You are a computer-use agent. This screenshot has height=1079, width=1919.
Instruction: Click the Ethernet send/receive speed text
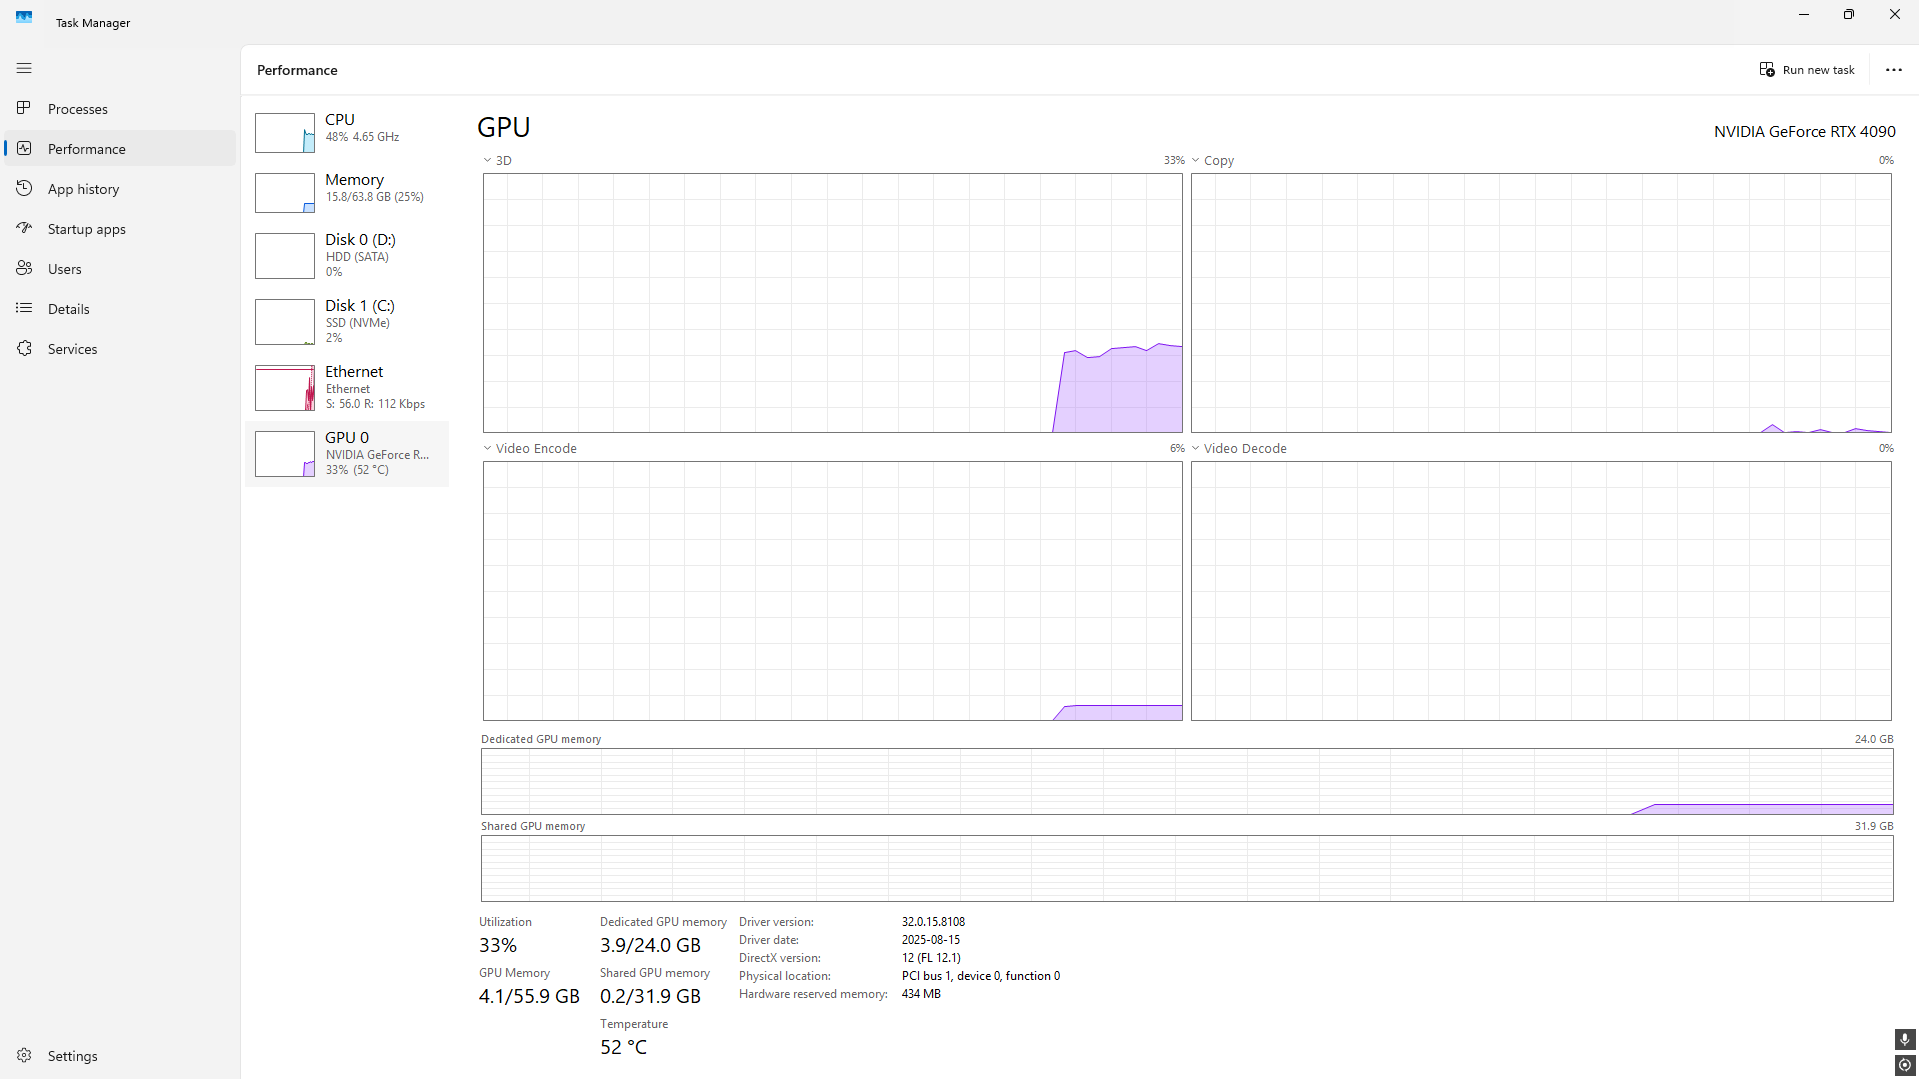pos(375,404)
